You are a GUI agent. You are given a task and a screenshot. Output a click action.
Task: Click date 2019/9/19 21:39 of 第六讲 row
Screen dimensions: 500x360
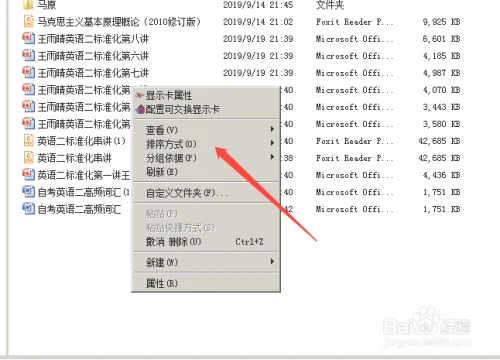258,56
